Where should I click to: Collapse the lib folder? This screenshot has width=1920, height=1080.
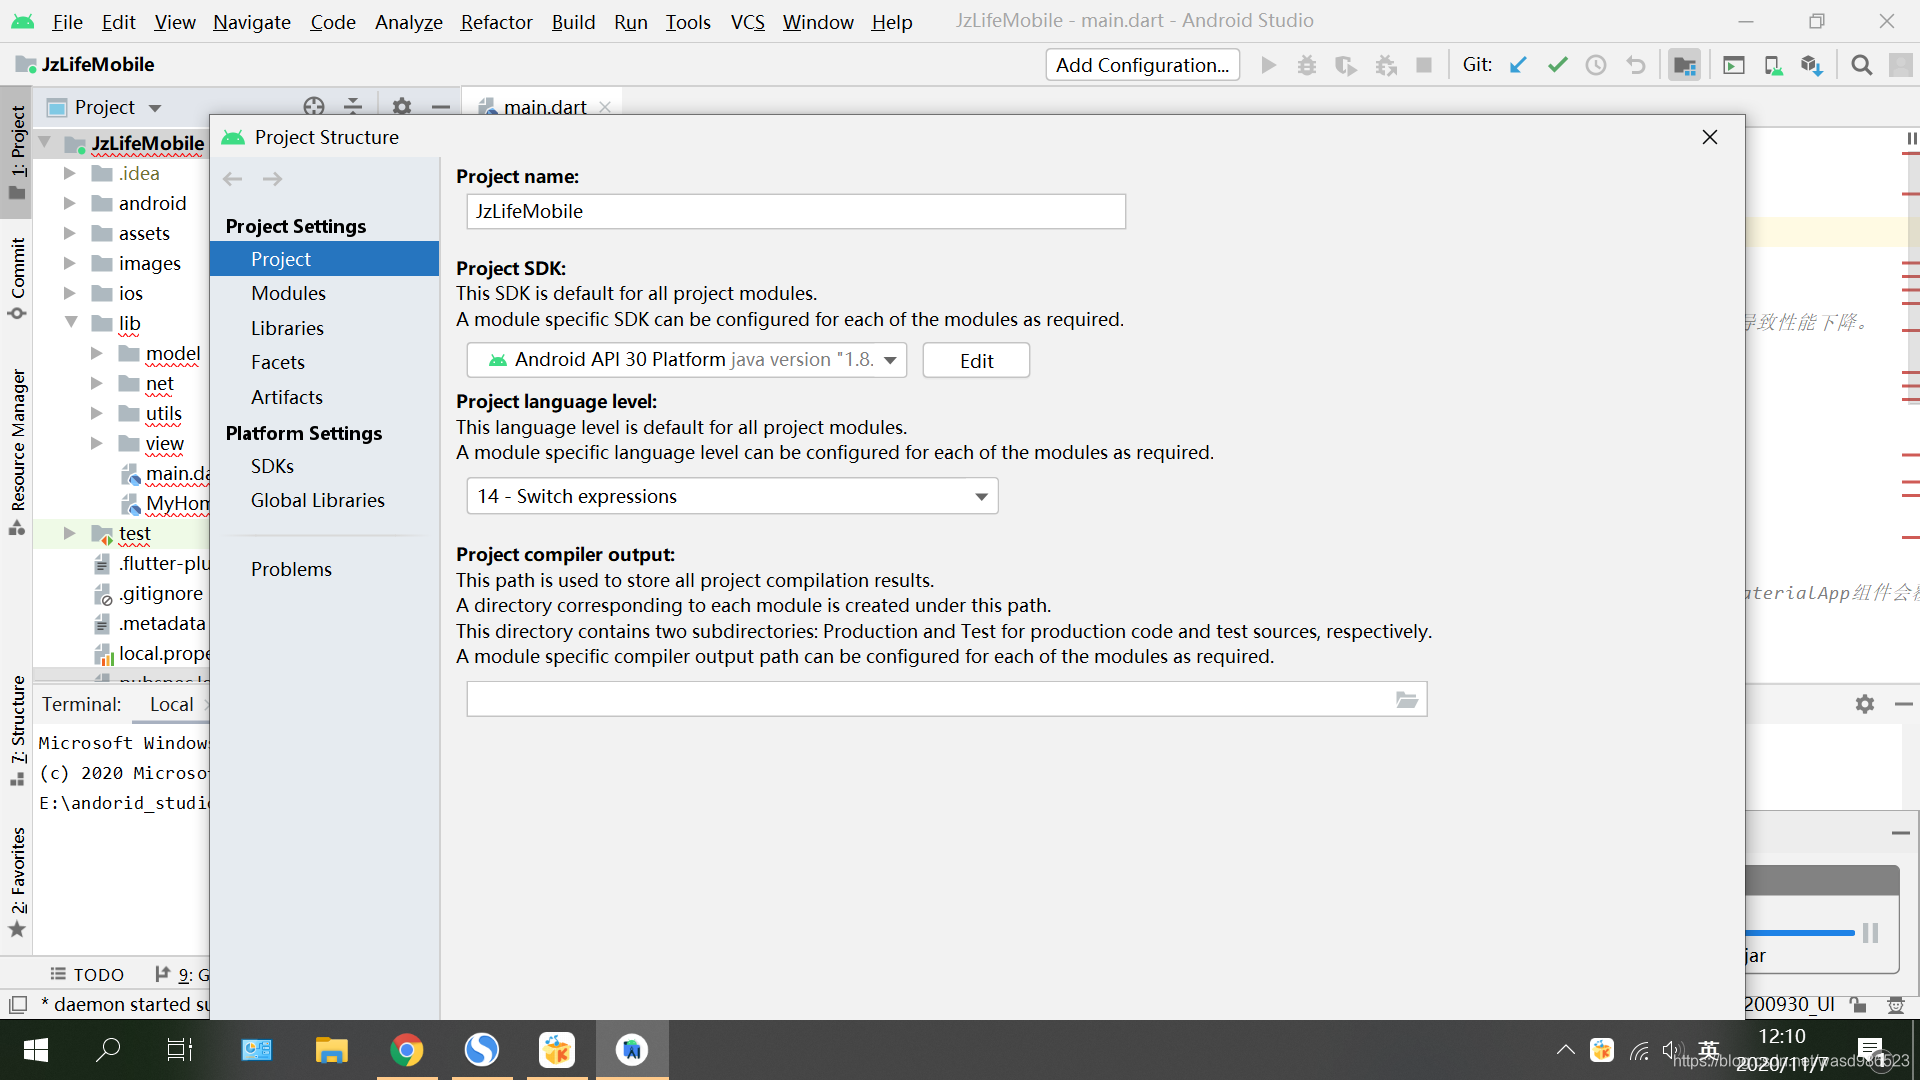pyautogui.click(x=71, y=323)
